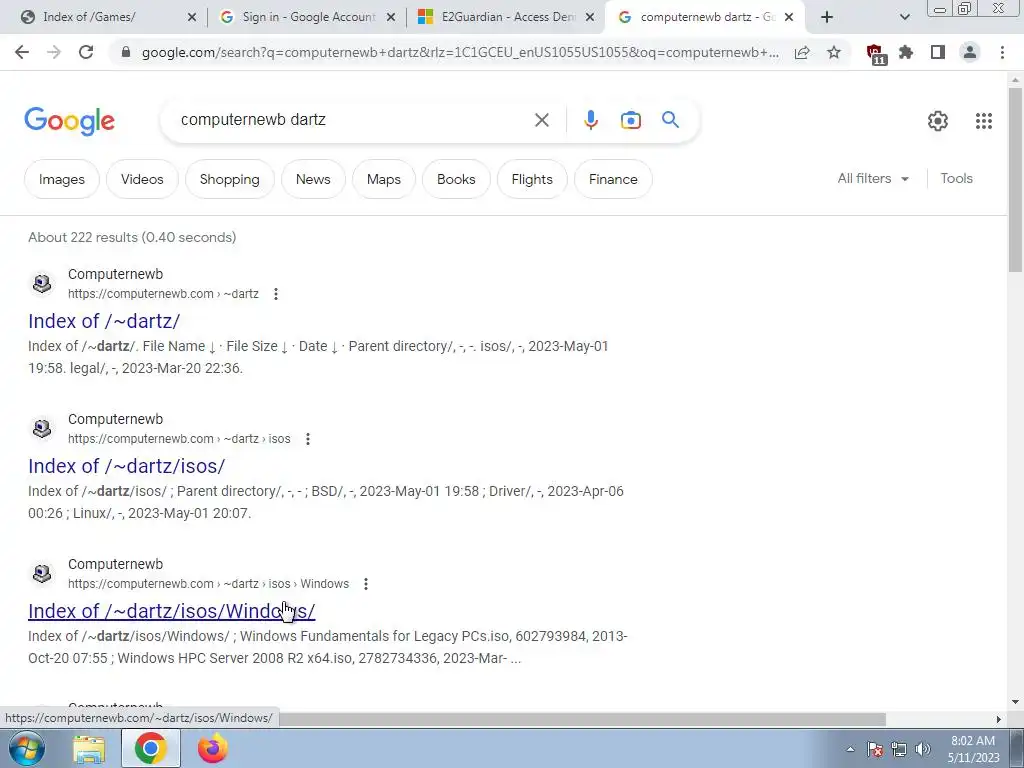The width and height of the screenshot is (1024, 768).
Task: Close the Index of /Games/ tab
Action: click(x=192, y=18)
